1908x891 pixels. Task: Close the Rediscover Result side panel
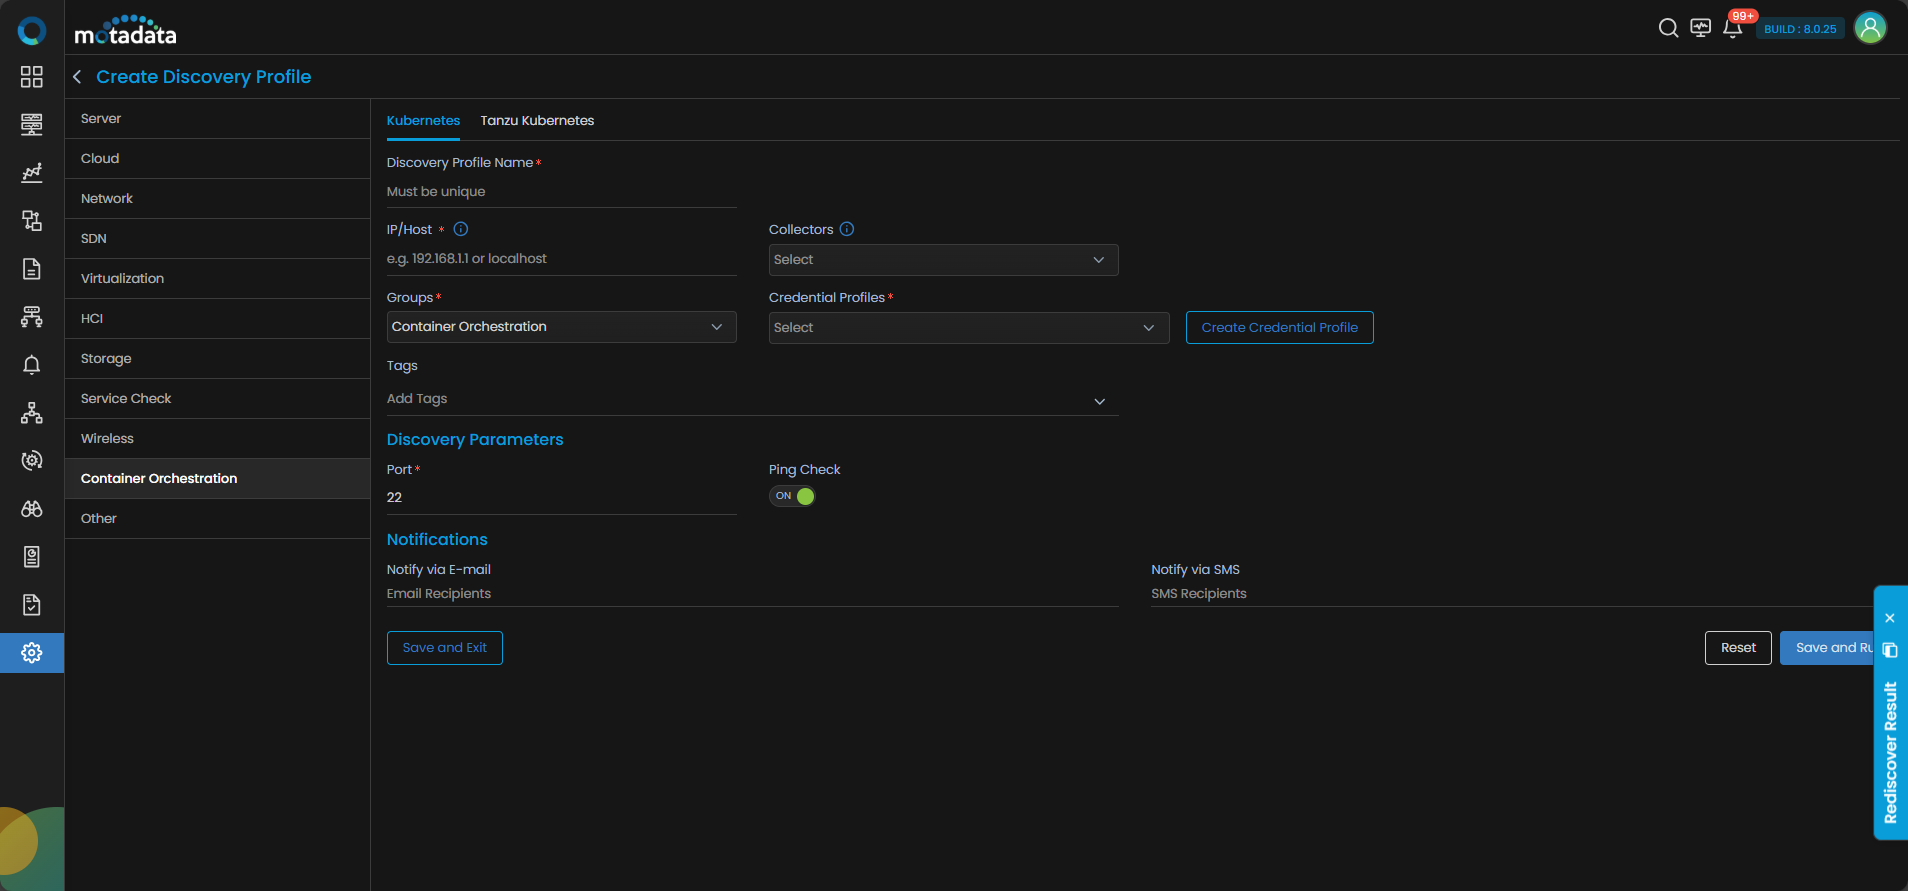[x=1890, y=618]
